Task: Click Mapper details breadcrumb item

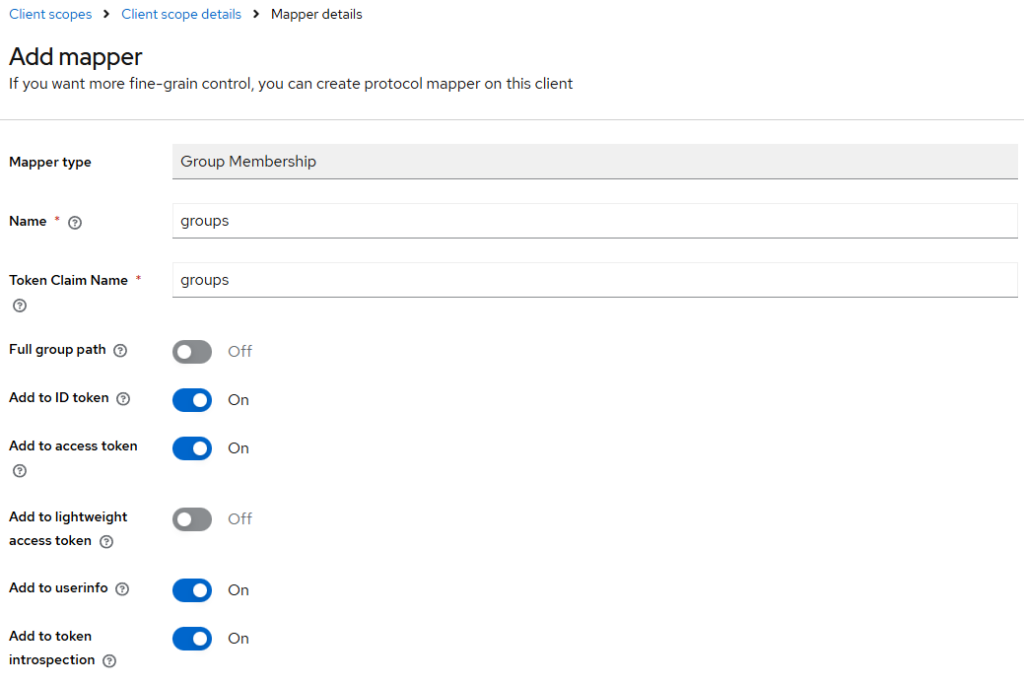Action: [317, 15]
